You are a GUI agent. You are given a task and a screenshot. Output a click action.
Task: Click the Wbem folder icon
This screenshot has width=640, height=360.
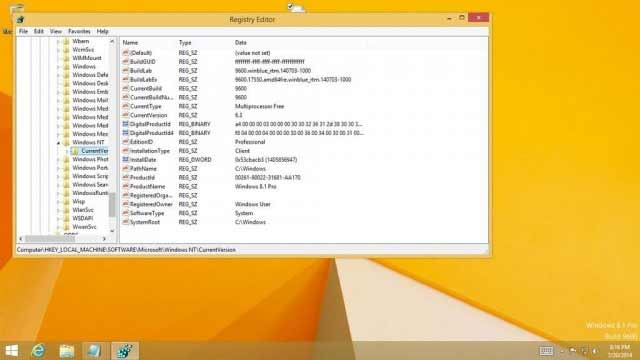66,41
